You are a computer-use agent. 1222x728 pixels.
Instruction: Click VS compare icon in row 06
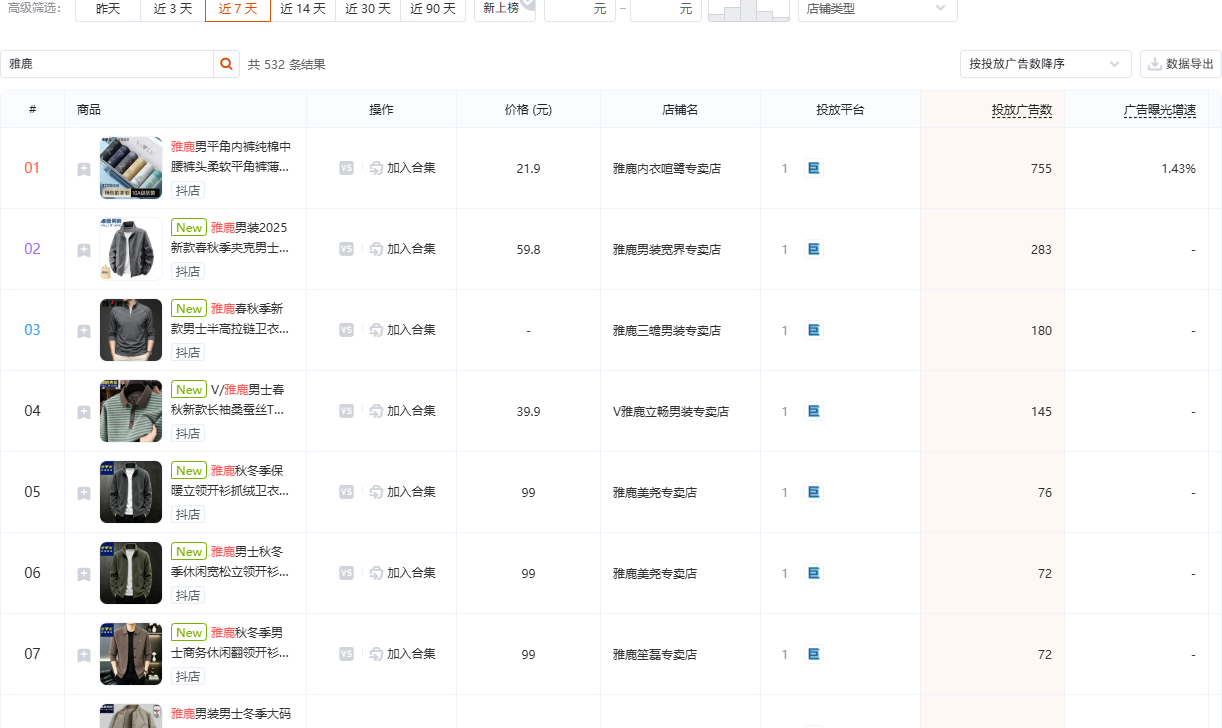[346, 573]
